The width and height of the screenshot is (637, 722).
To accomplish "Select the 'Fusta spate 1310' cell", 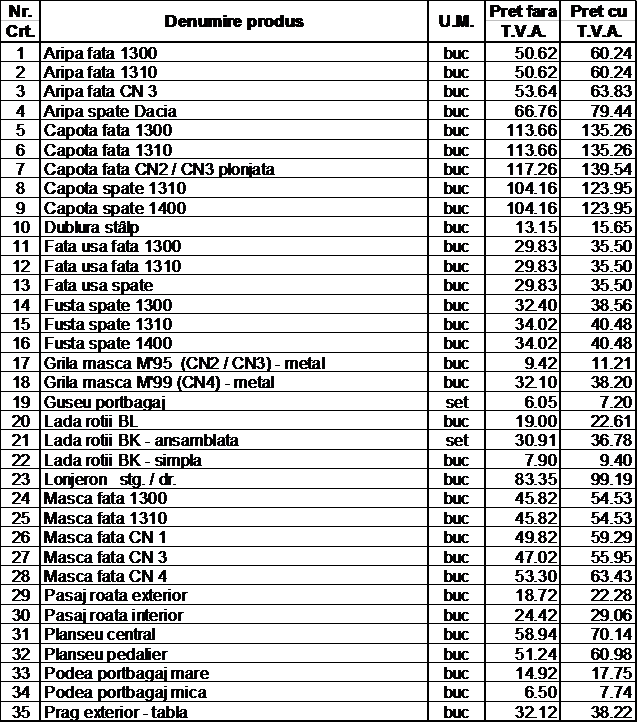I will click(x=234, y=324).
